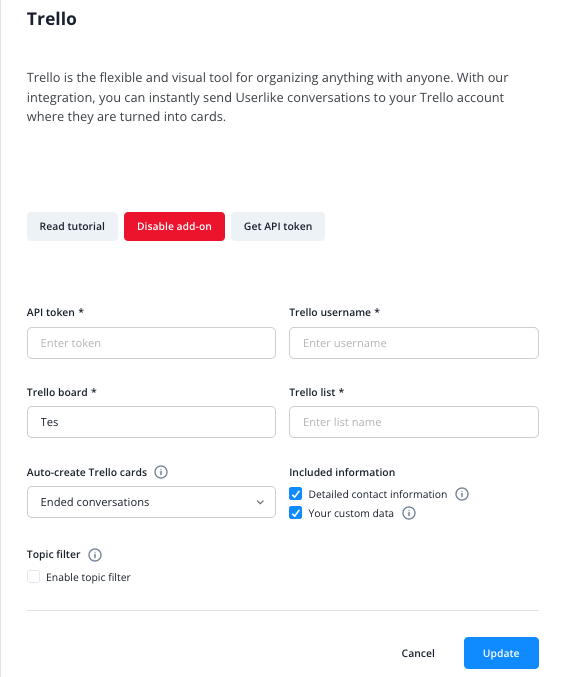
Task: Click info icon next to Your custom data
Action: (x=409, y=513)
